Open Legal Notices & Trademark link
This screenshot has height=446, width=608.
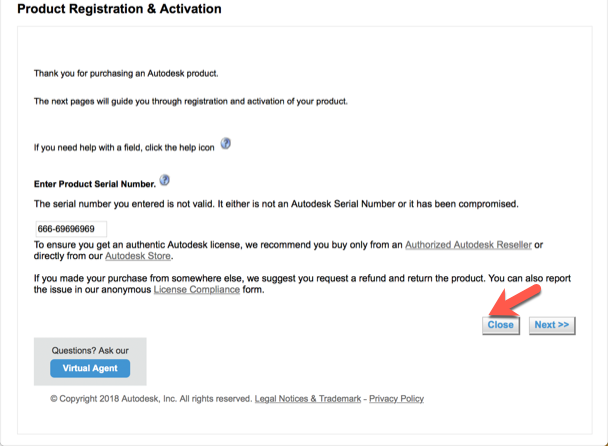pyautogui.click(x=308, y=398)
